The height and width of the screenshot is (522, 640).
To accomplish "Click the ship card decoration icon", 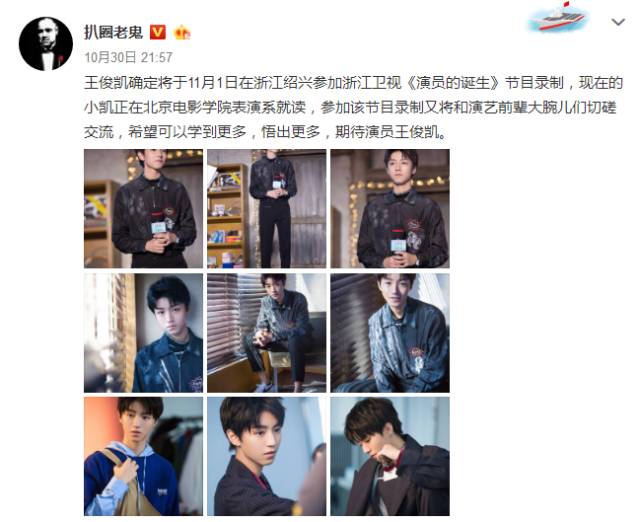I will 558,17.
